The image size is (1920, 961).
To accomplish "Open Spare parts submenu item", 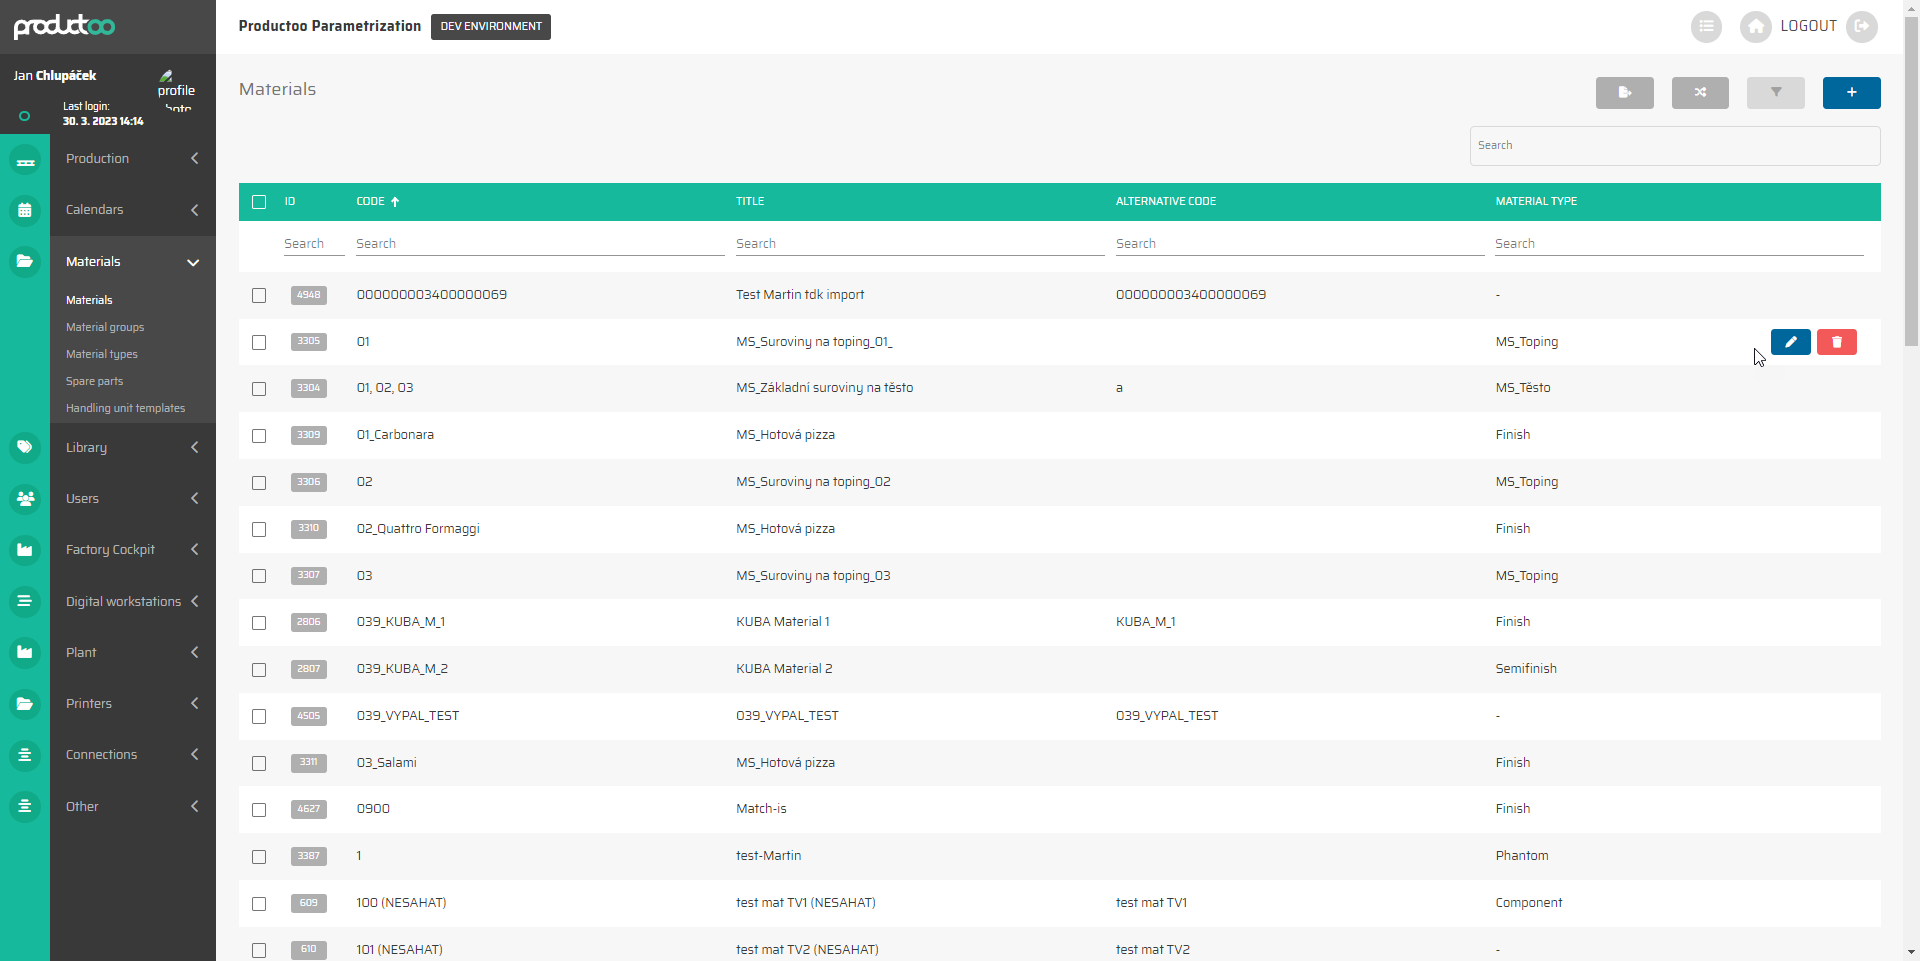I will (95, 381).
